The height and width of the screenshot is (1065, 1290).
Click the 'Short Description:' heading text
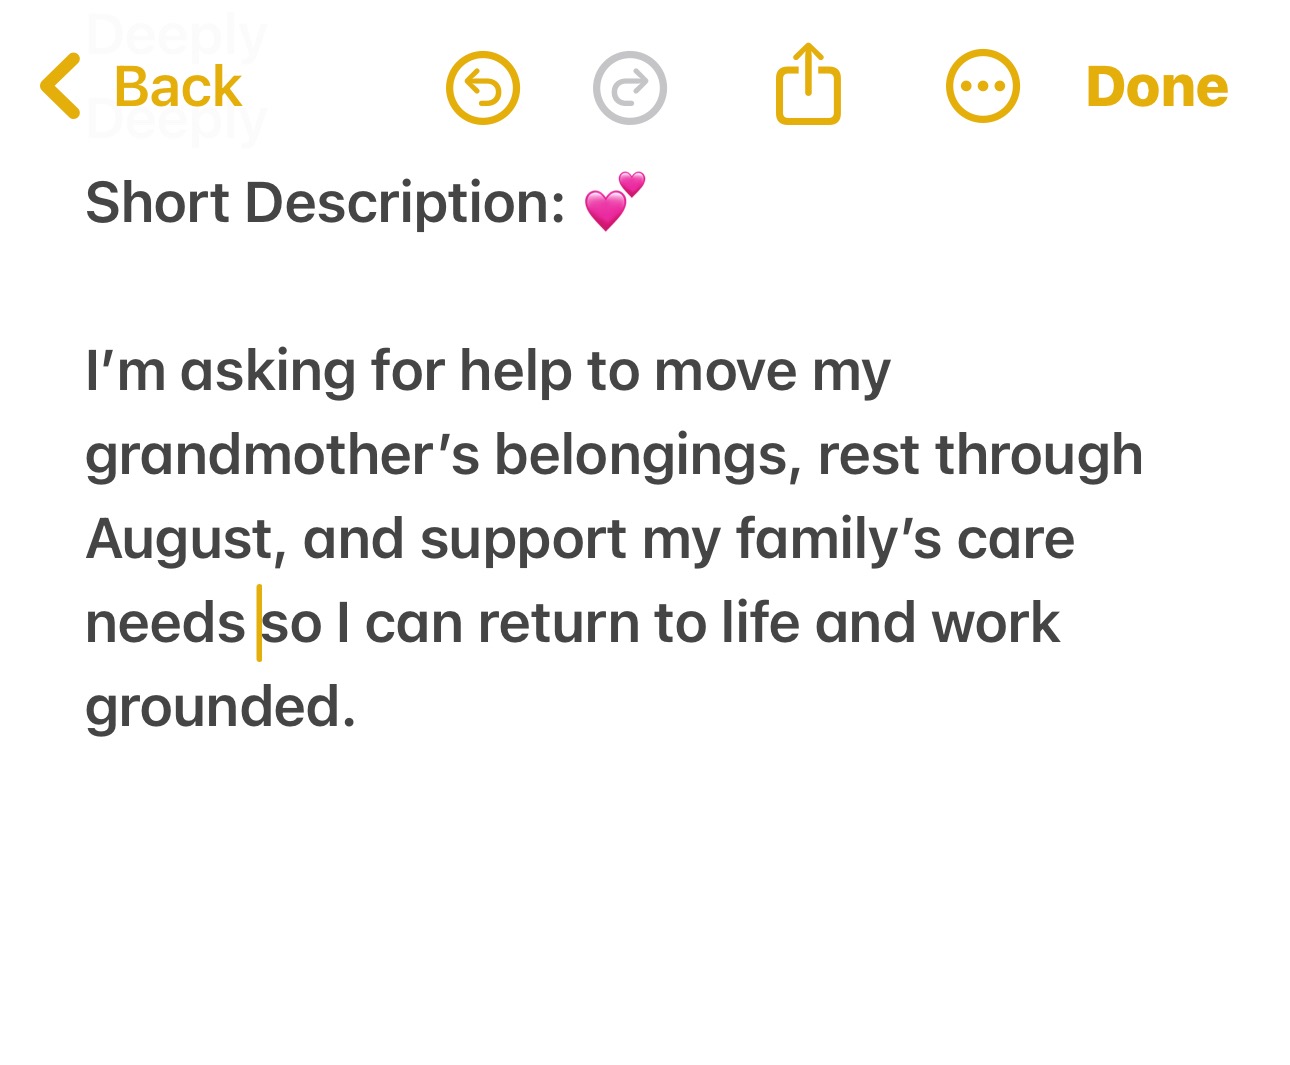point(326,203)
